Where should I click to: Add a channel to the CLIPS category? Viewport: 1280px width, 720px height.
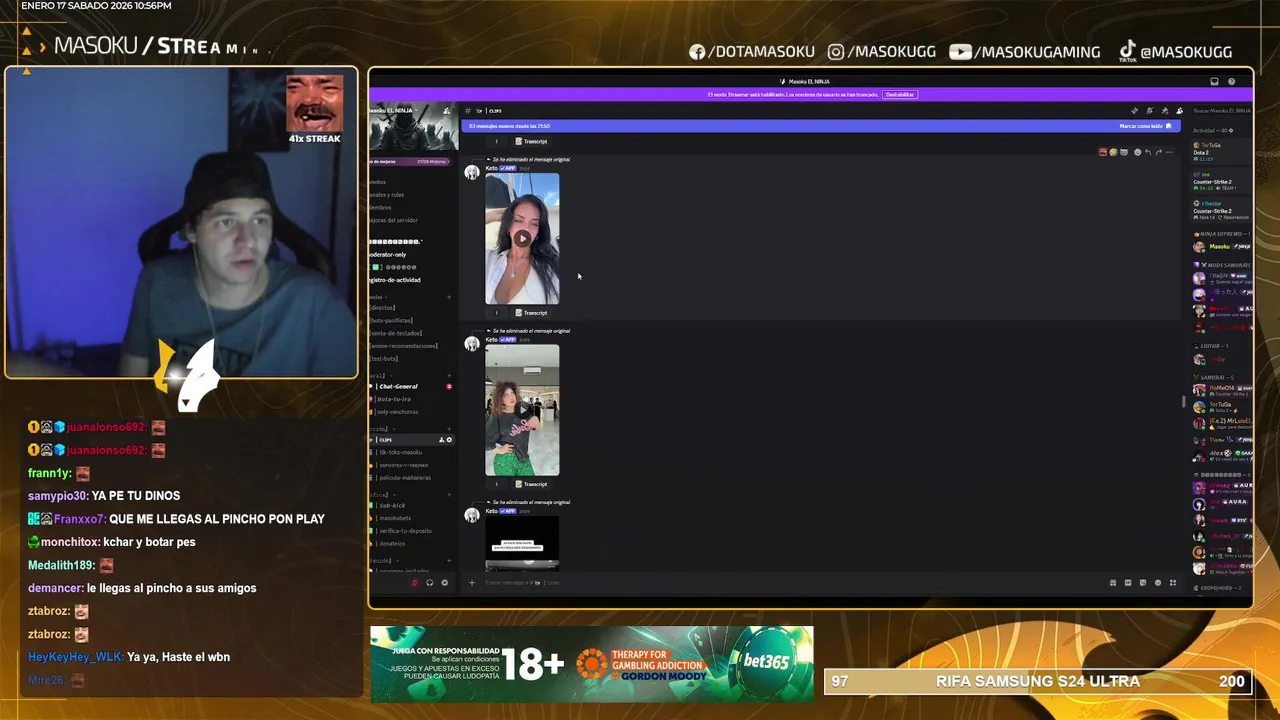(449, 429)
